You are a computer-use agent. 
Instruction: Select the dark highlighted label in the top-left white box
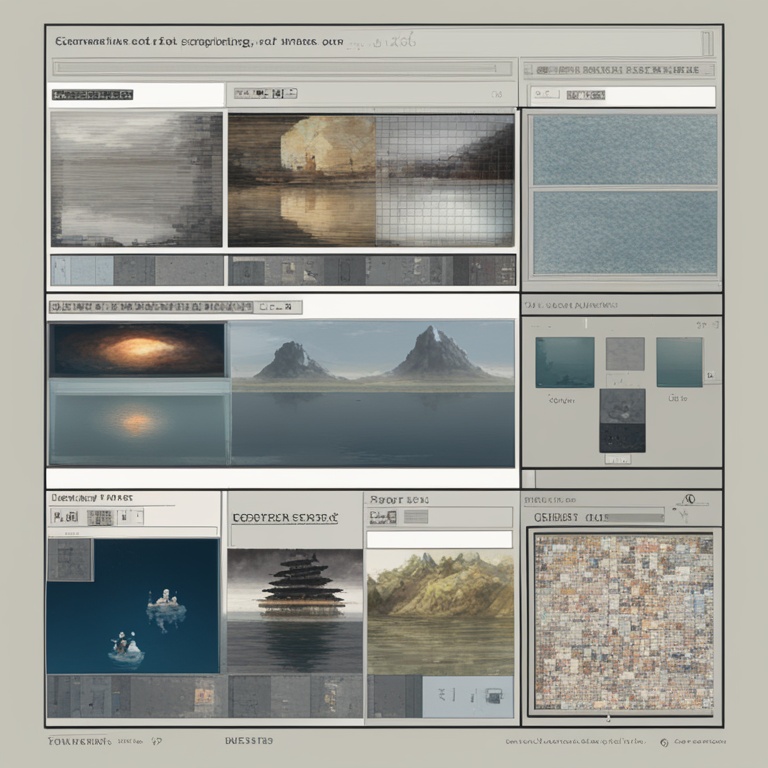93,95
